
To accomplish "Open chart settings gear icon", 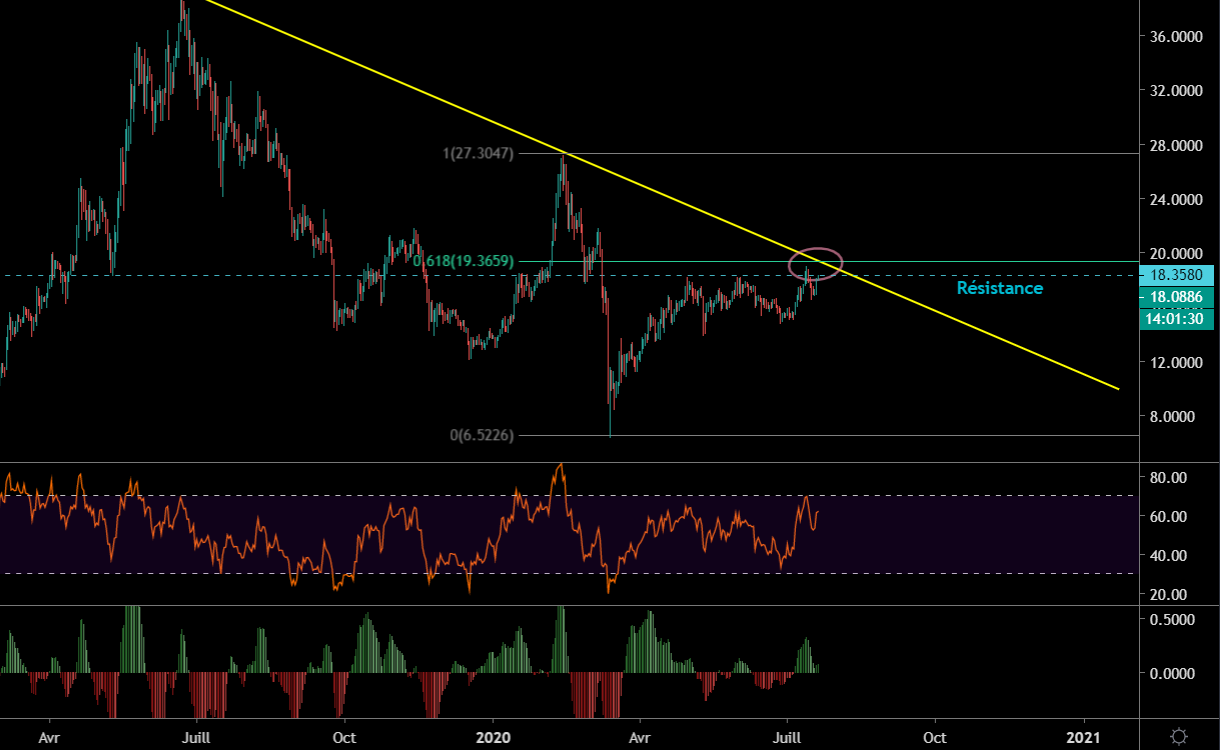I will [1179, 736].
